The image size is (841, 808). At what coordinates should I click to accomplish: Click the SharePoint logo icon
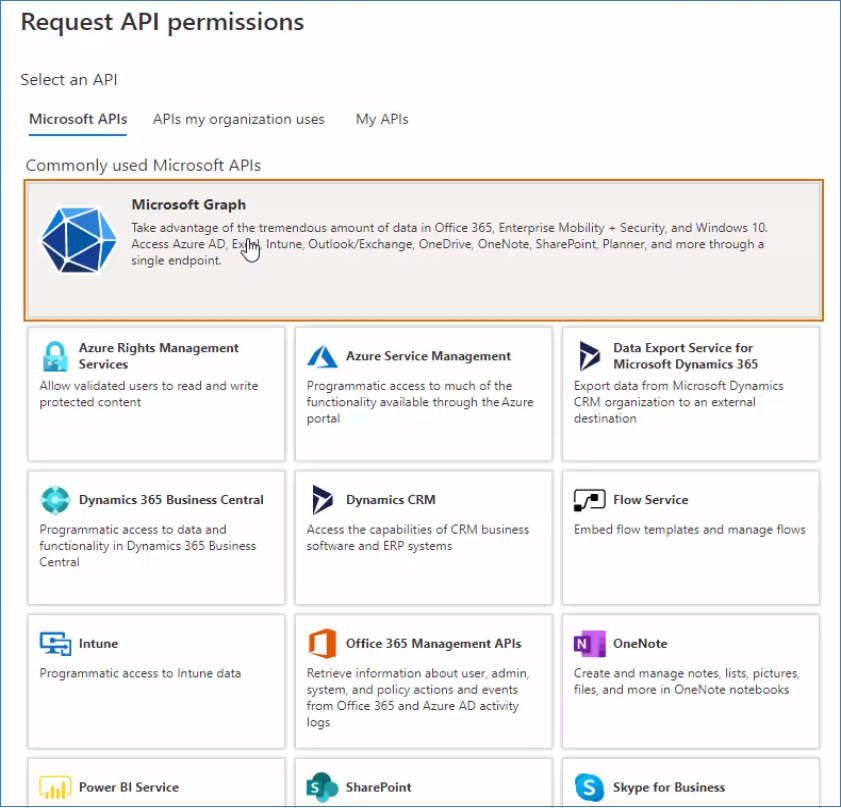(x=322, y=788)
